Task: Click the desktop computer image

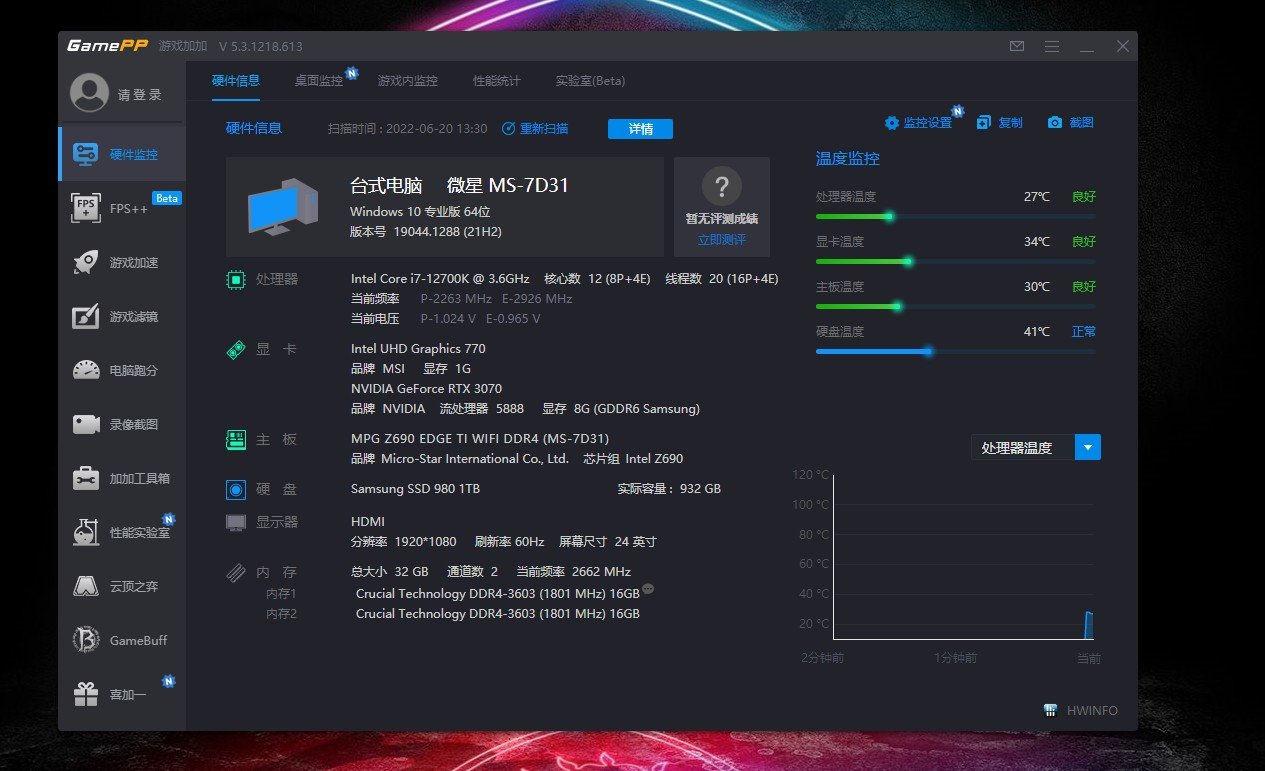Action: point(283,207)
